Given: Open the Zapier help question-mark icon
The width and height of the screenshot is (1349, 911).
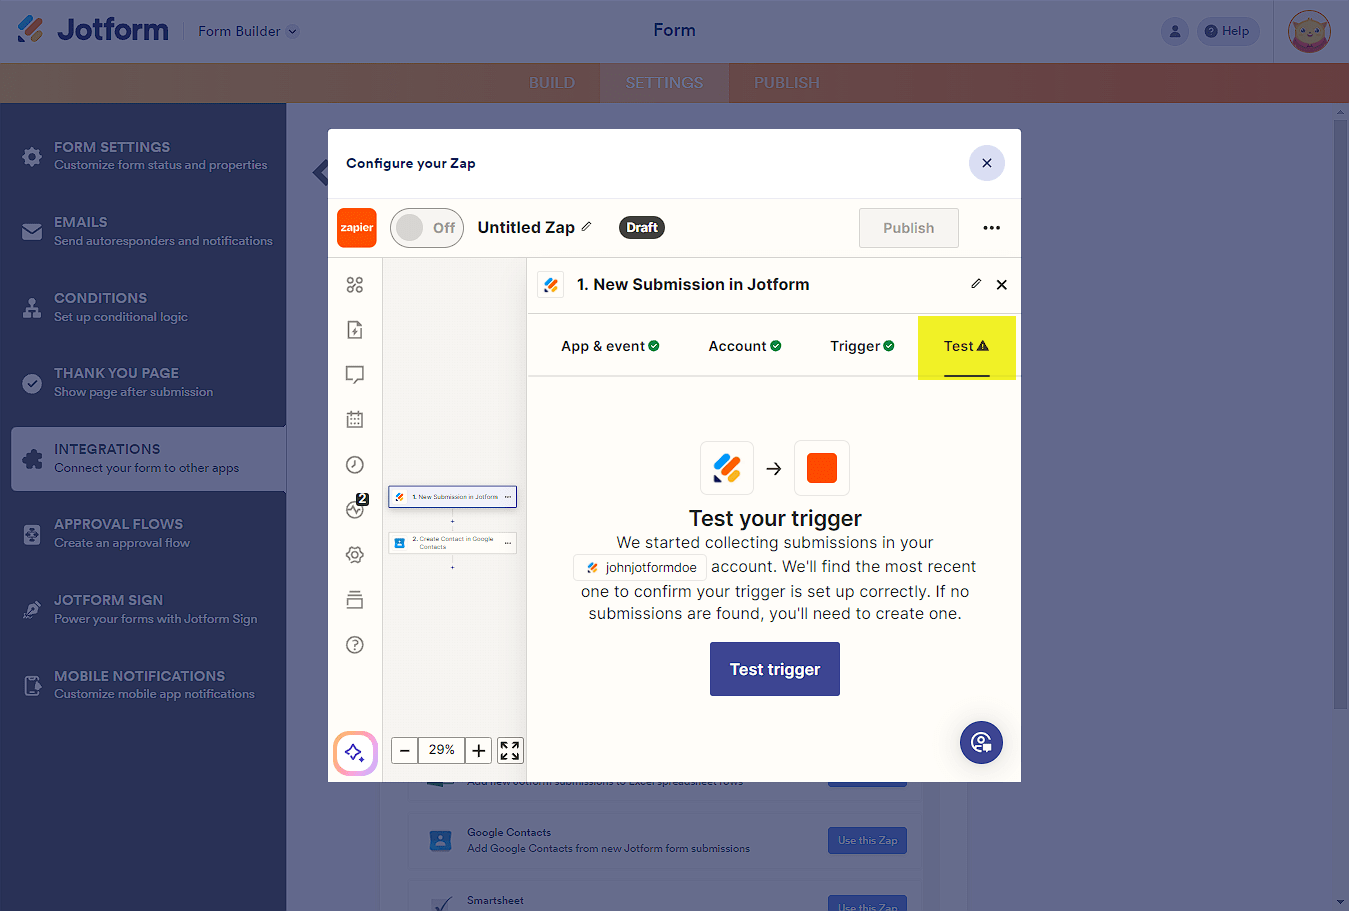Looking at the screenshot, I should click(354, 645).
